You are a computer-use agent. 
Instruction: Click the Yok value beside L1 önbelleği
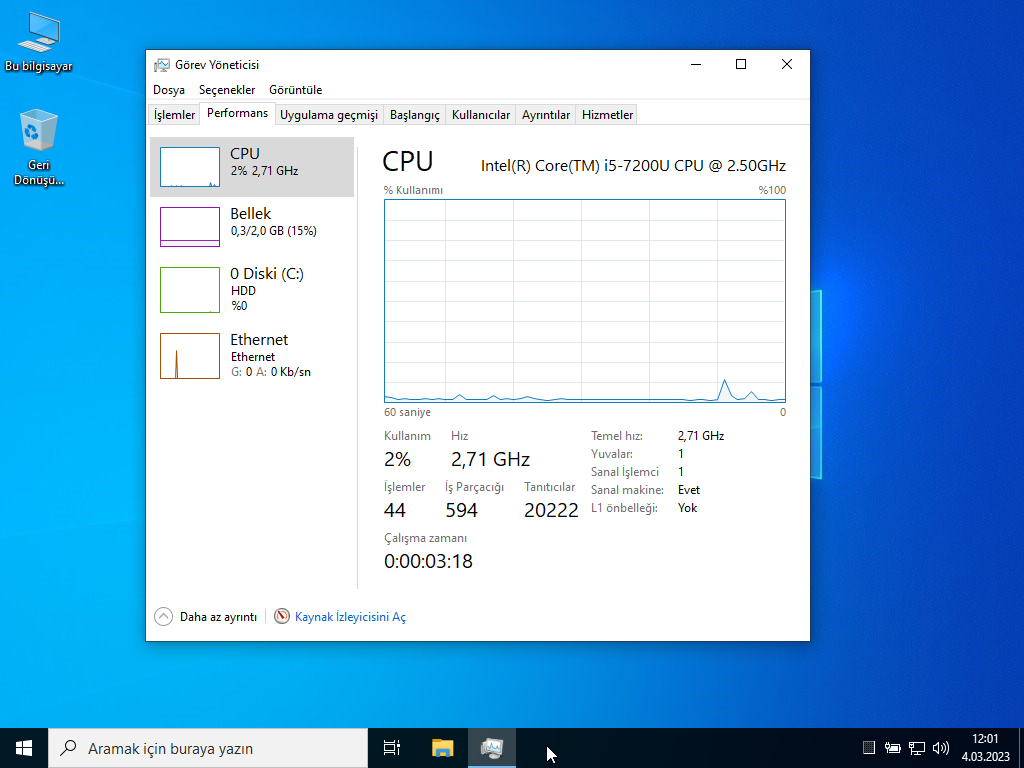tap(688, 507)
